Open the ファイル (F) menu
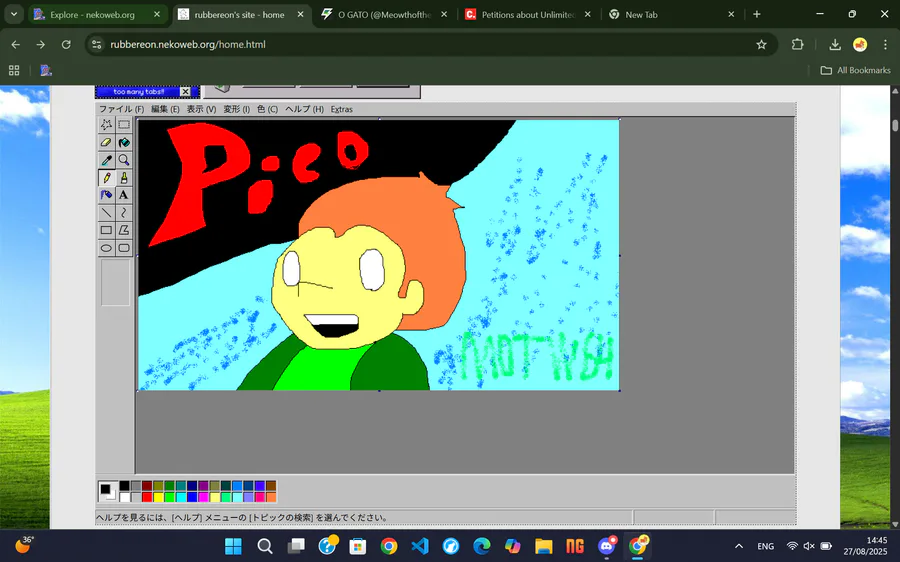Viewport: 900px width, 562px height. 121,109
